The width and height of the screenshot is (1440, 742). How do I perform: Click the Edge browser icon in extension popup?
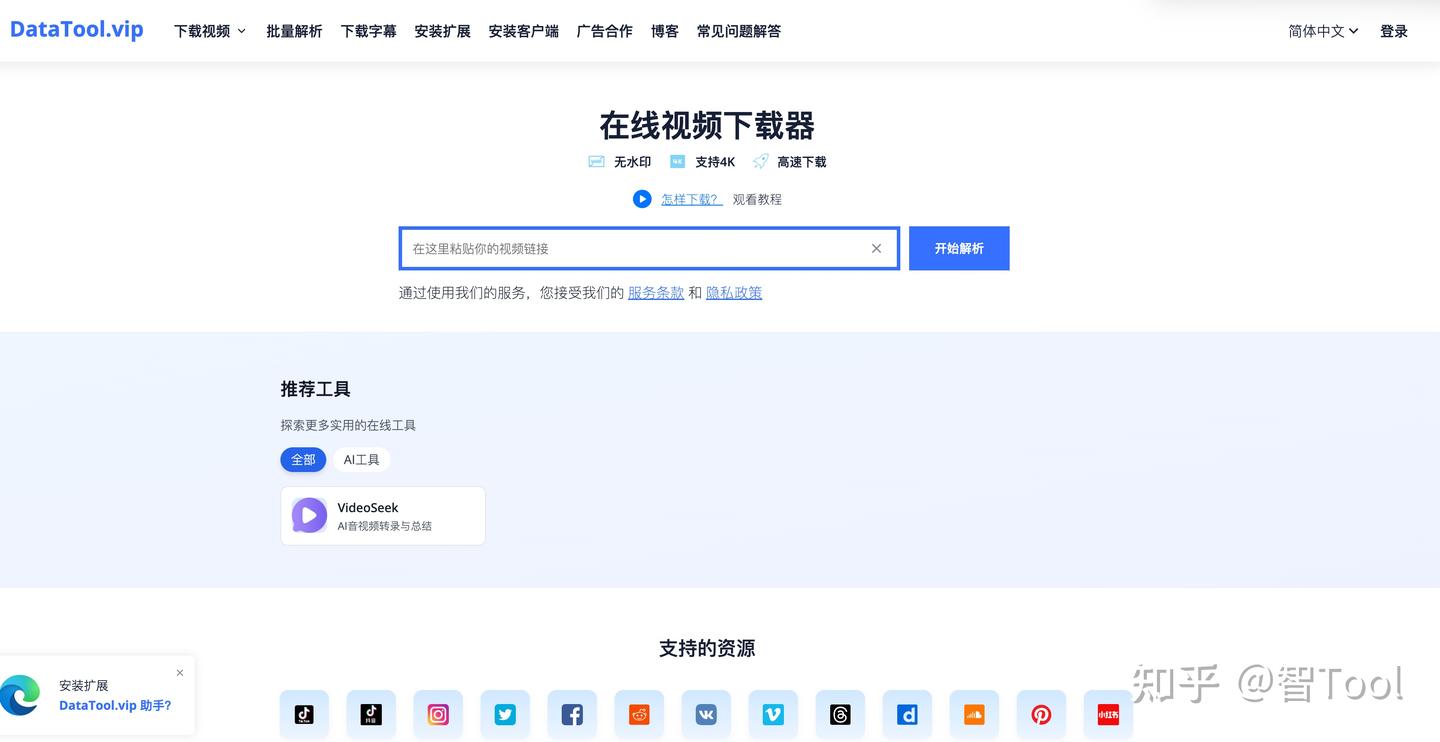click(20, 695)
